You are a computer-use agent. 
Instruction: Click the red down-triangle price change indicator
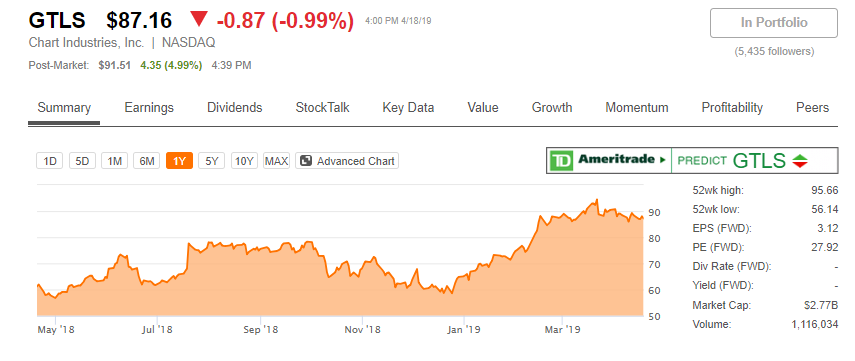click(x=199, y=21)
